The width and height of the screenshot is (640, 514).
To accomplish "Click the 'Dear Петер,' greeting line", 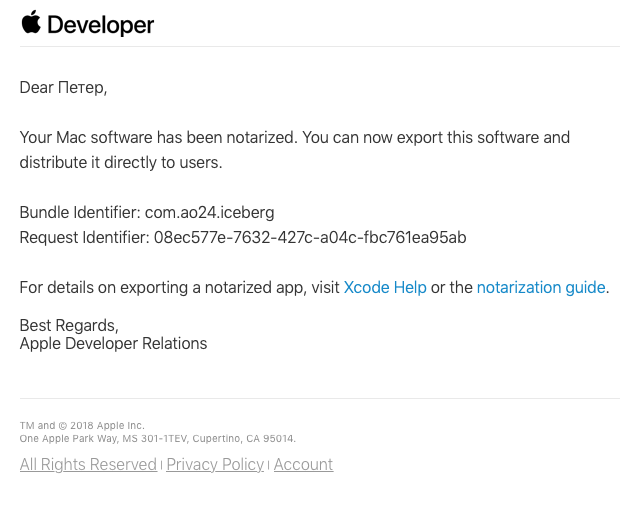I will [63, 88].
